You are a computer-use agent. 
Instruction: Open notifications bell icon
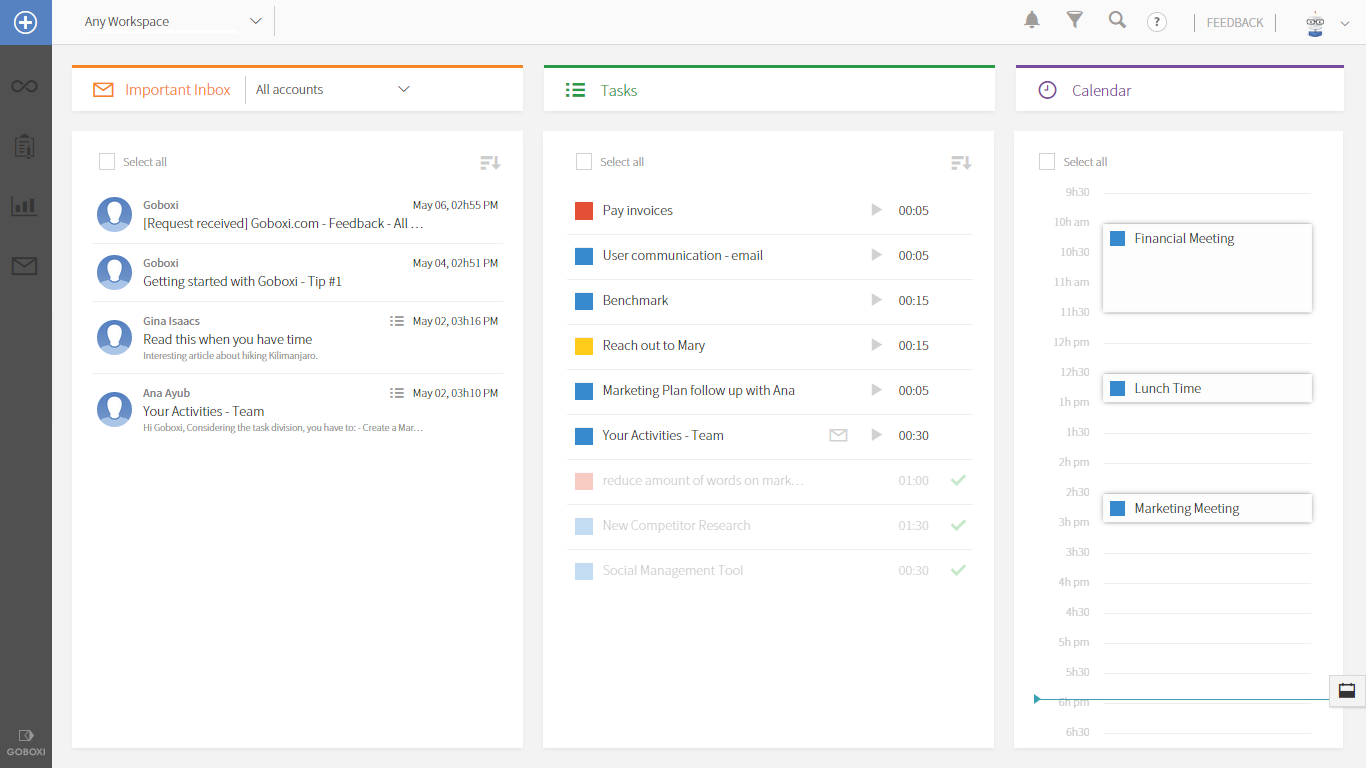point(1032,20)
